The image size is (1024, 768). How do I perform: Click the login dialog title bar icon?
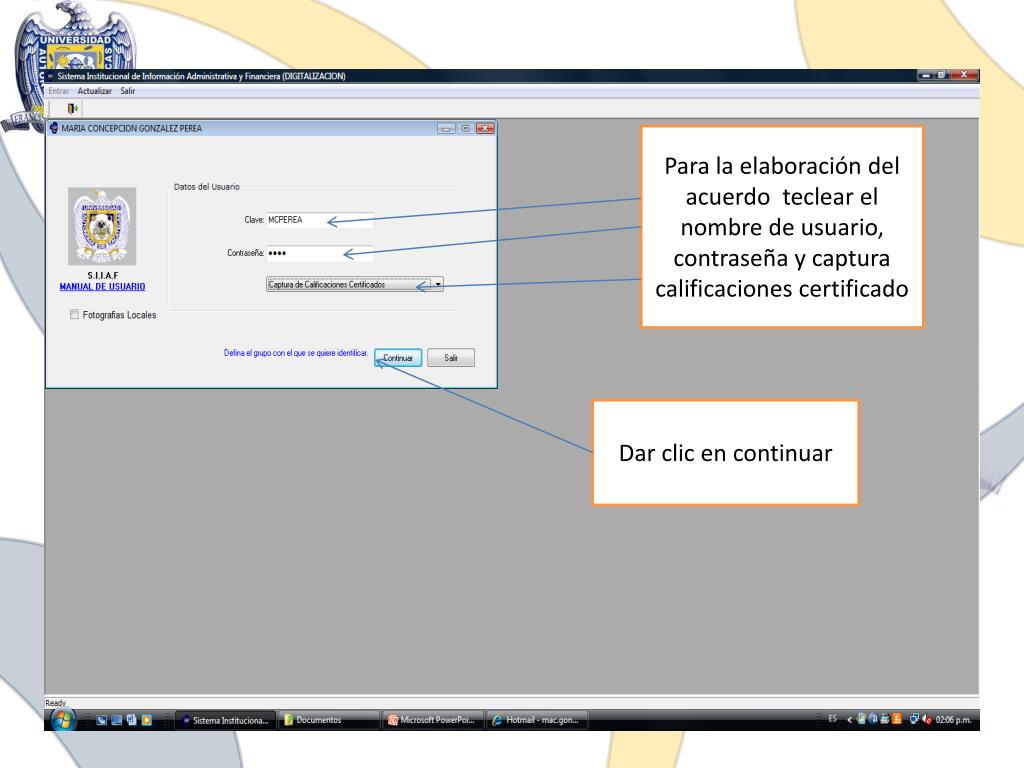[53, 128]
